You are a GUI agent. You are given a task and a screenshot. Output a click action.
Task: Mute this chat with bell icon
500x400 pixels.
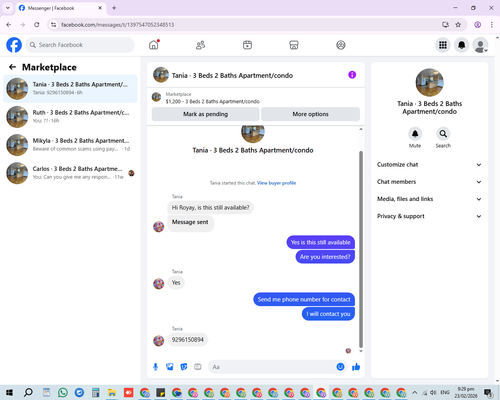pos(415,134)
